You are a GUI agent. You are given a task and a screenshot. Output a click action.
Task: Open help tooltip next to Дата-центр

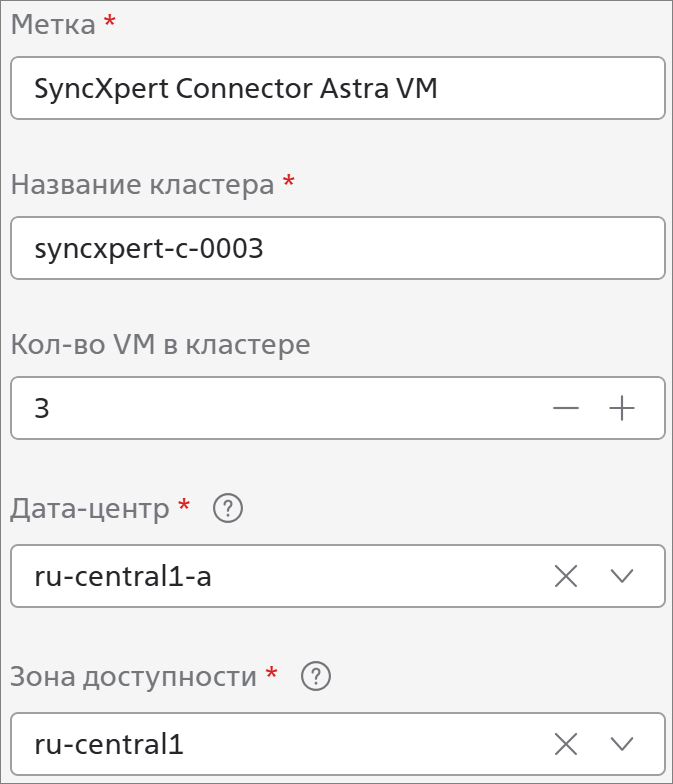pyautogui.click(x=228, y=508)
